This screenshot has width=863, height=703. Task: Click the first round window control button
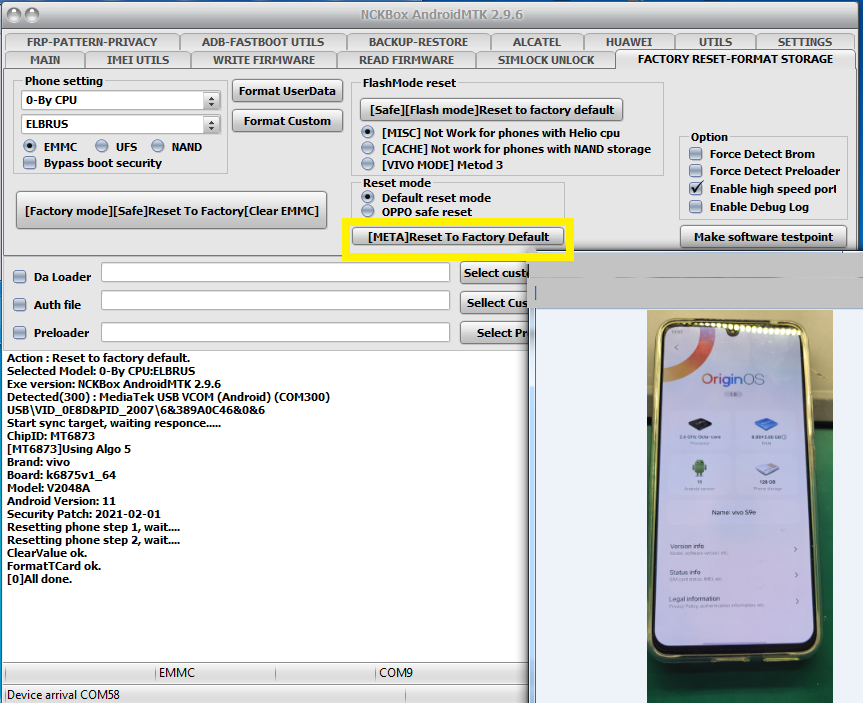[14, 15]
